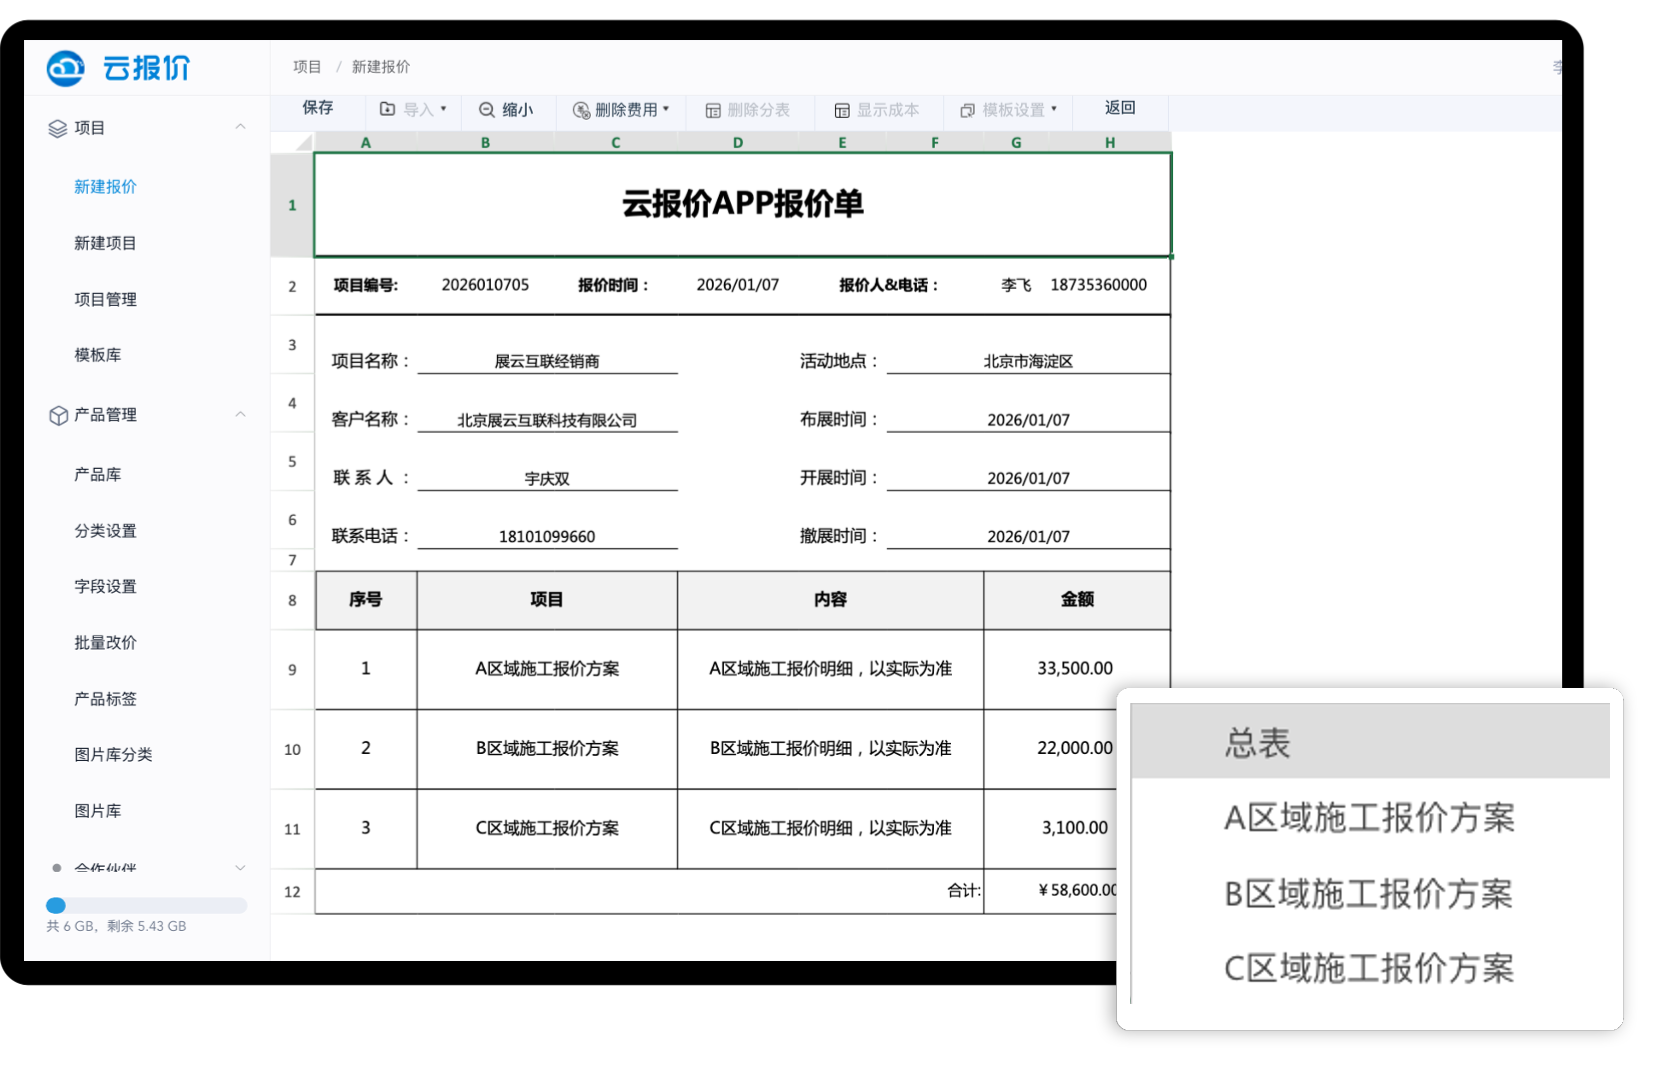
Task: Click the 北京展云互联科技有限公司 customer field
Action: click(x=547, y=420)
